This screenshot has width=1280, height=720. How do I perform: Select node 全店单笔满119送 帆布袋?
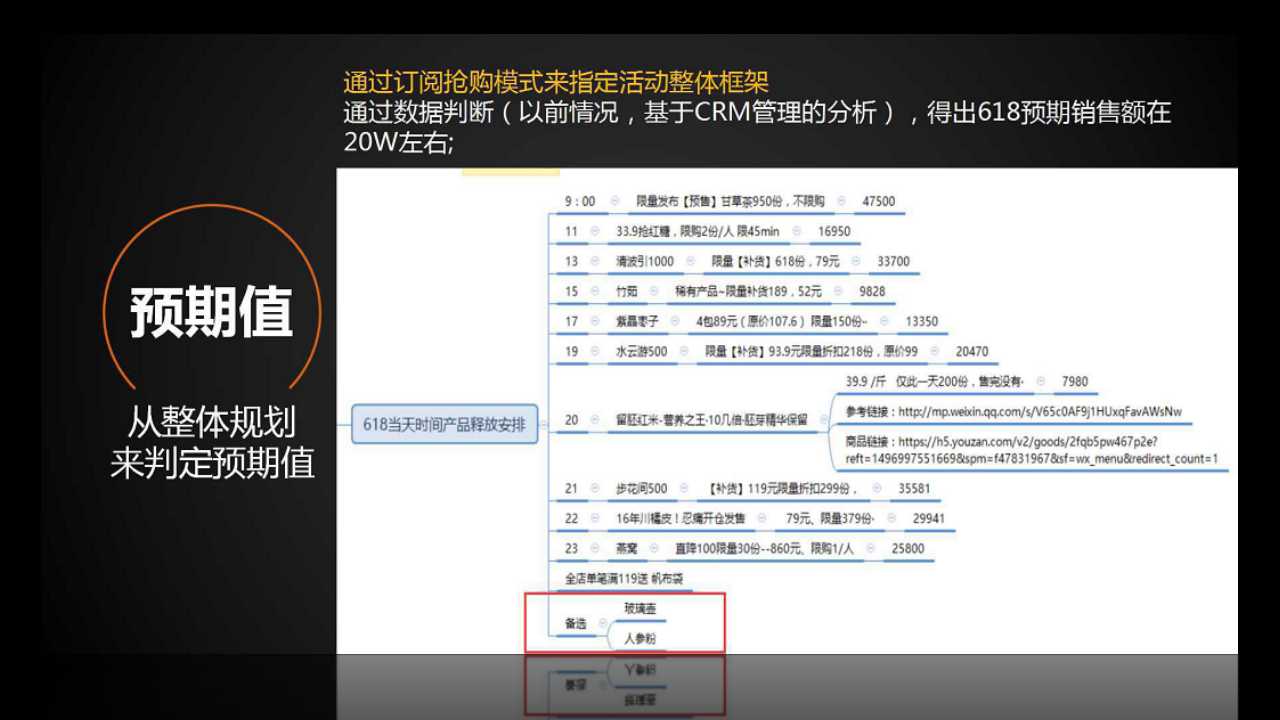(623, 579)
